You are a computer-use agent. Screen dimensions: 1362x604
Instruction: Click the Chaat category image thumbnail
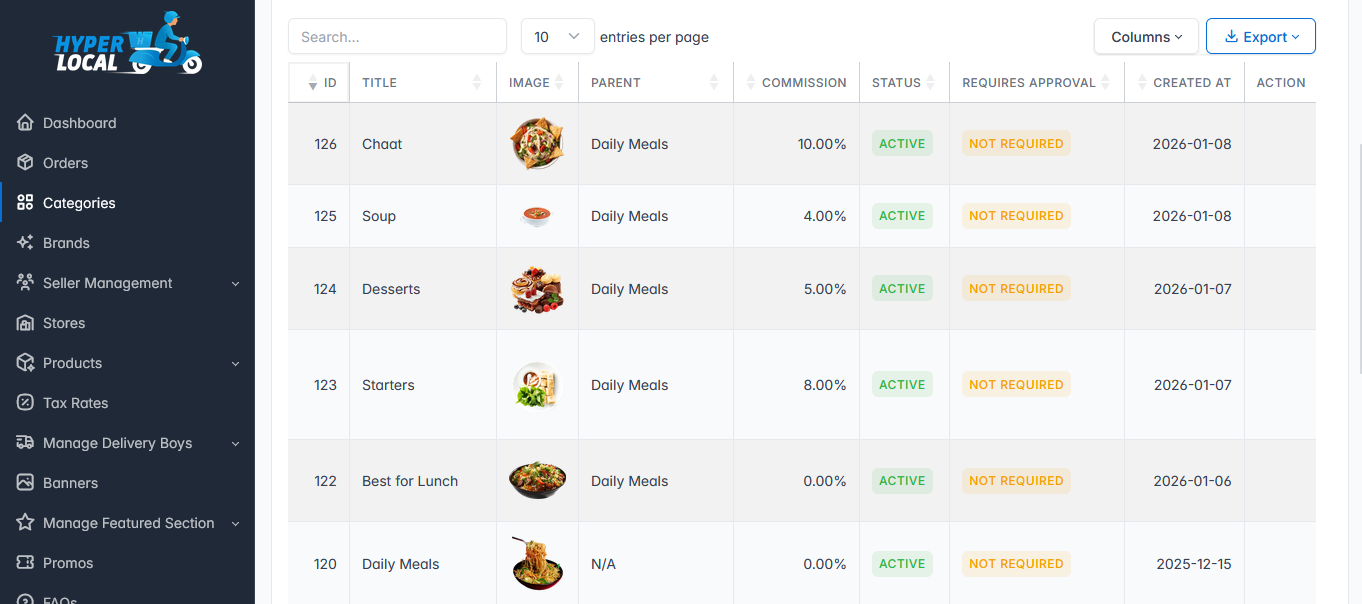click(x=537, y=144)
